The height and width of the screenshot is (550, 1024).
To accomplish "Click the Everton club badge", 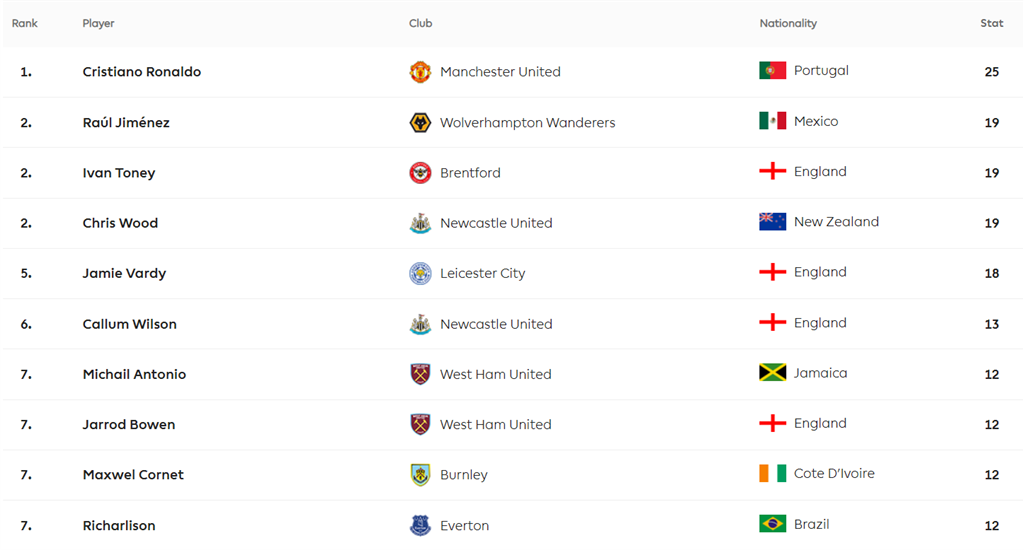I will click(420, 525).
